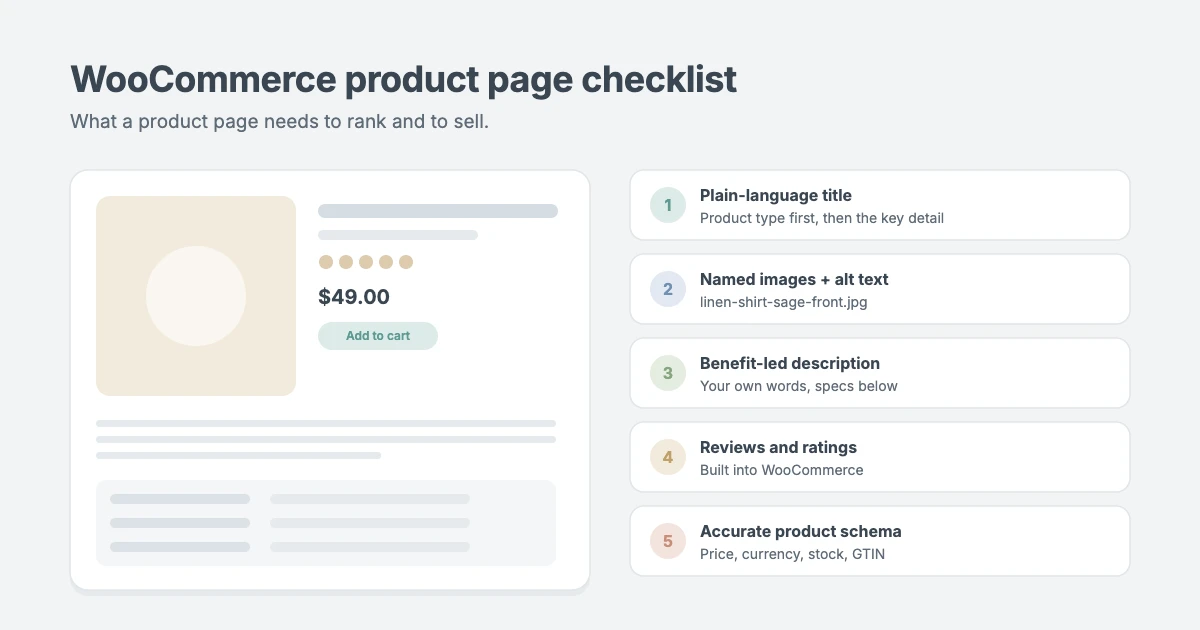Select the number 1 circle badge
This screenshot has height=630, width=1200.
668,205
